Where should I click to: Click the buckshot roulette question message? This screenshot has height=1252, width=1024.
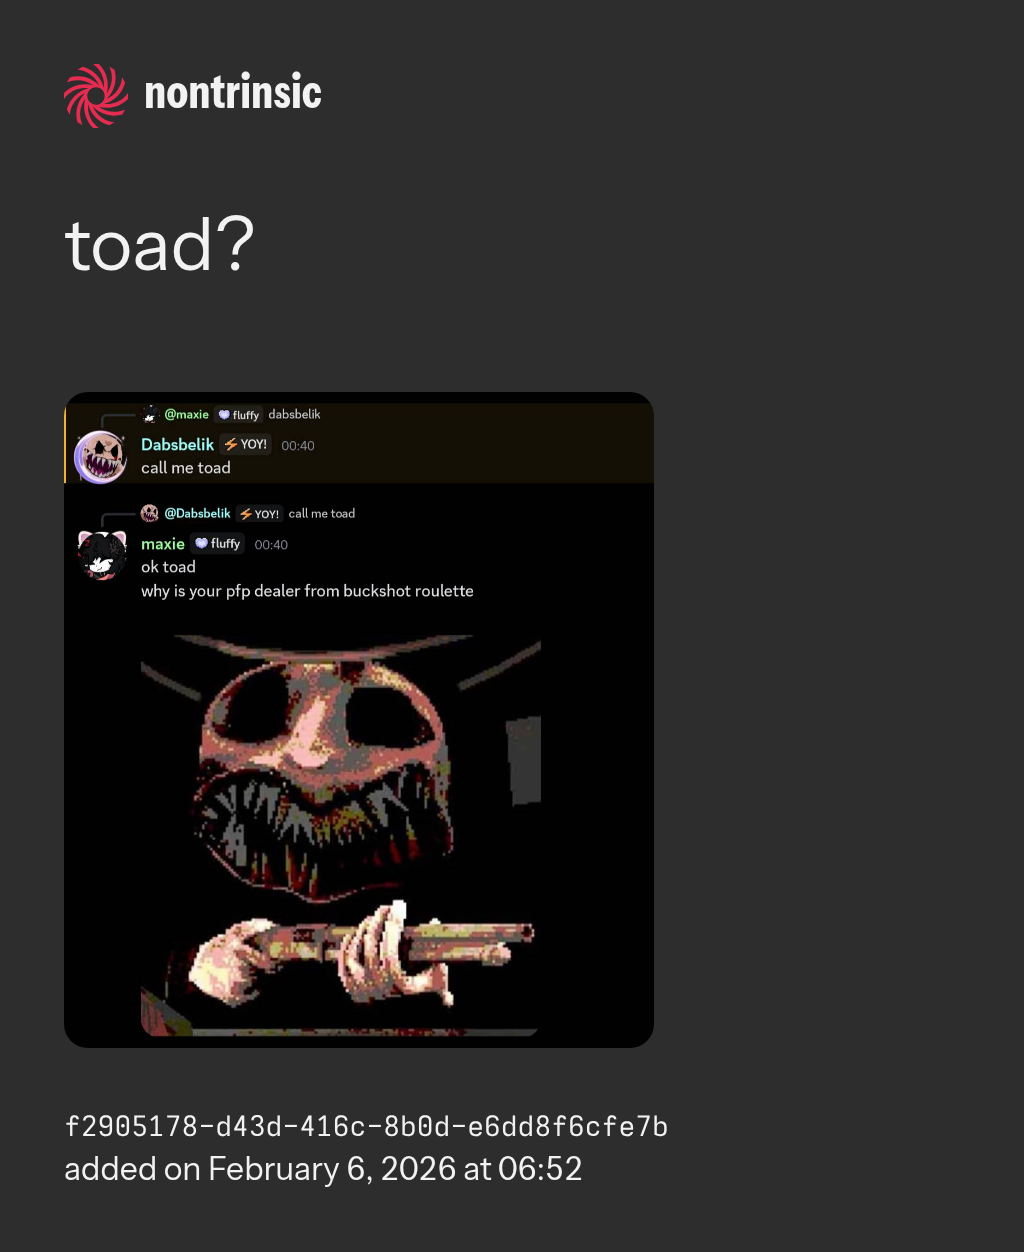pyautogui.click(x=307, y=591)
